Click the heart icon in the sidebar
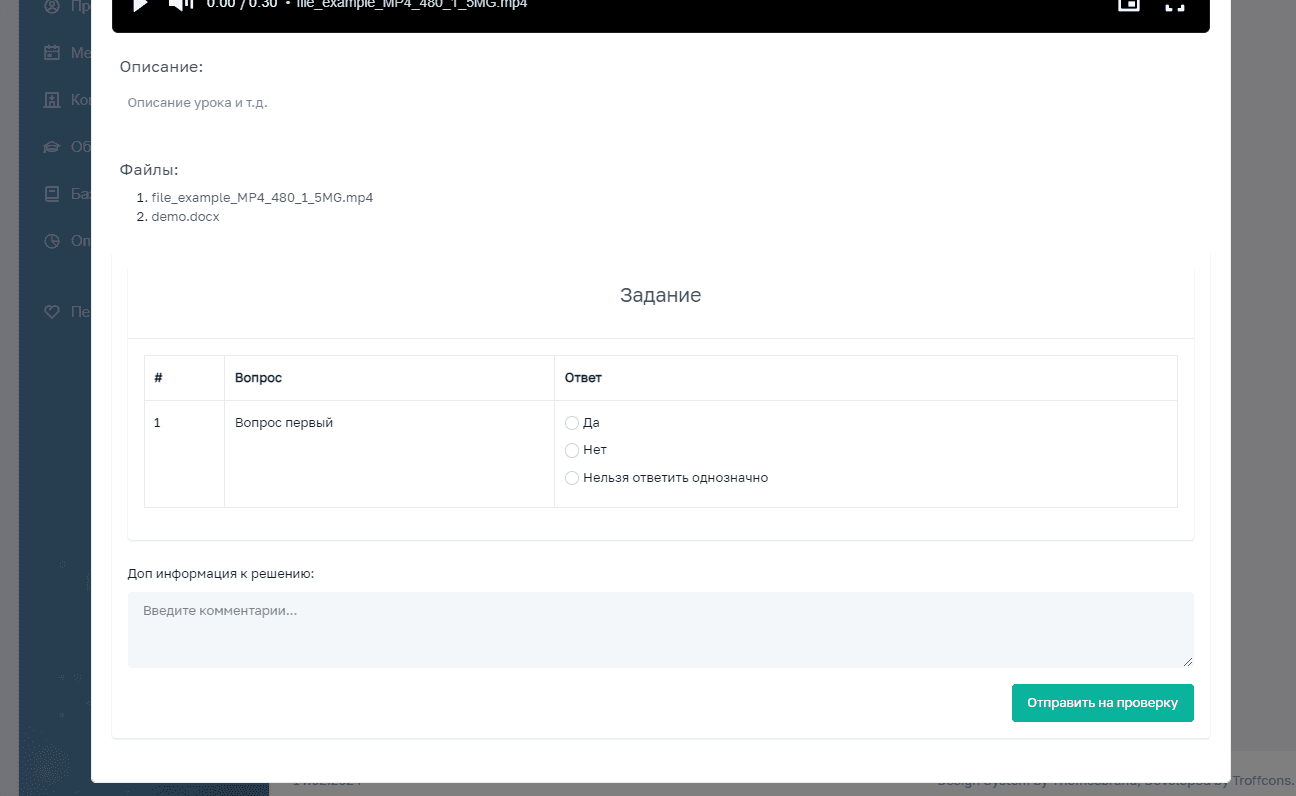 (52, 312)
